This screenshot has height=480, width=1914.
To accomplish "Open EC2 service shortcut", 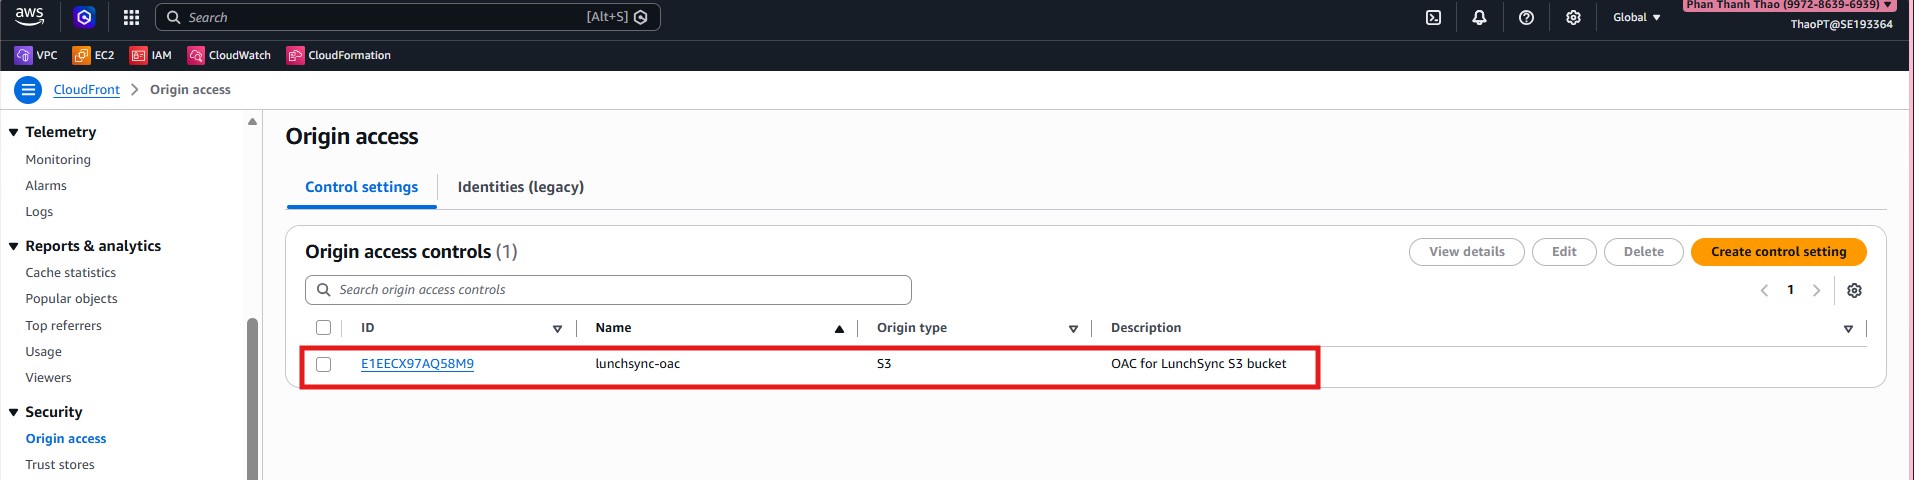I will coord(94,55).
